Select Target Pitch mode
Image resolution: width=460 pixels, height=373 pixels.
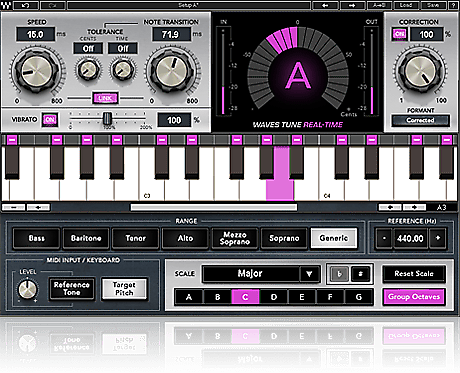124,289
